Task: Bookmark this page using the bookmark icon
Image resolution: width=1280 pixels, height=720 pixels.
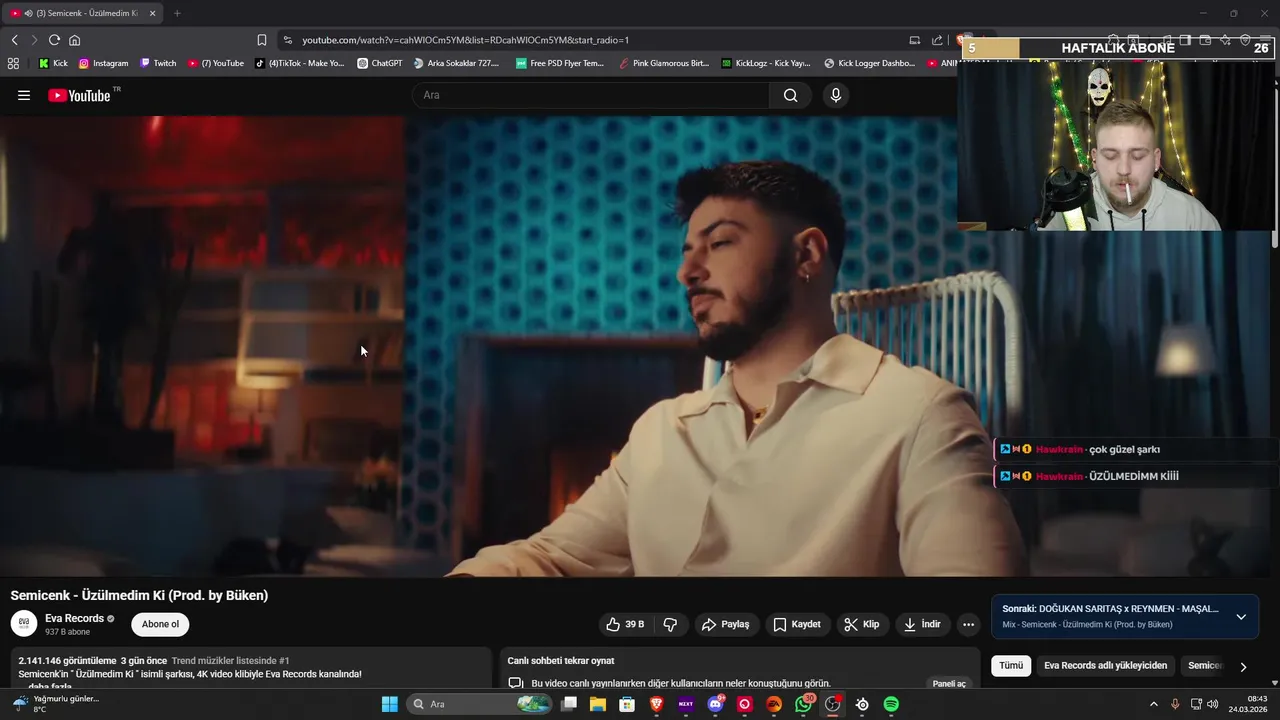Action: (262, 40)
